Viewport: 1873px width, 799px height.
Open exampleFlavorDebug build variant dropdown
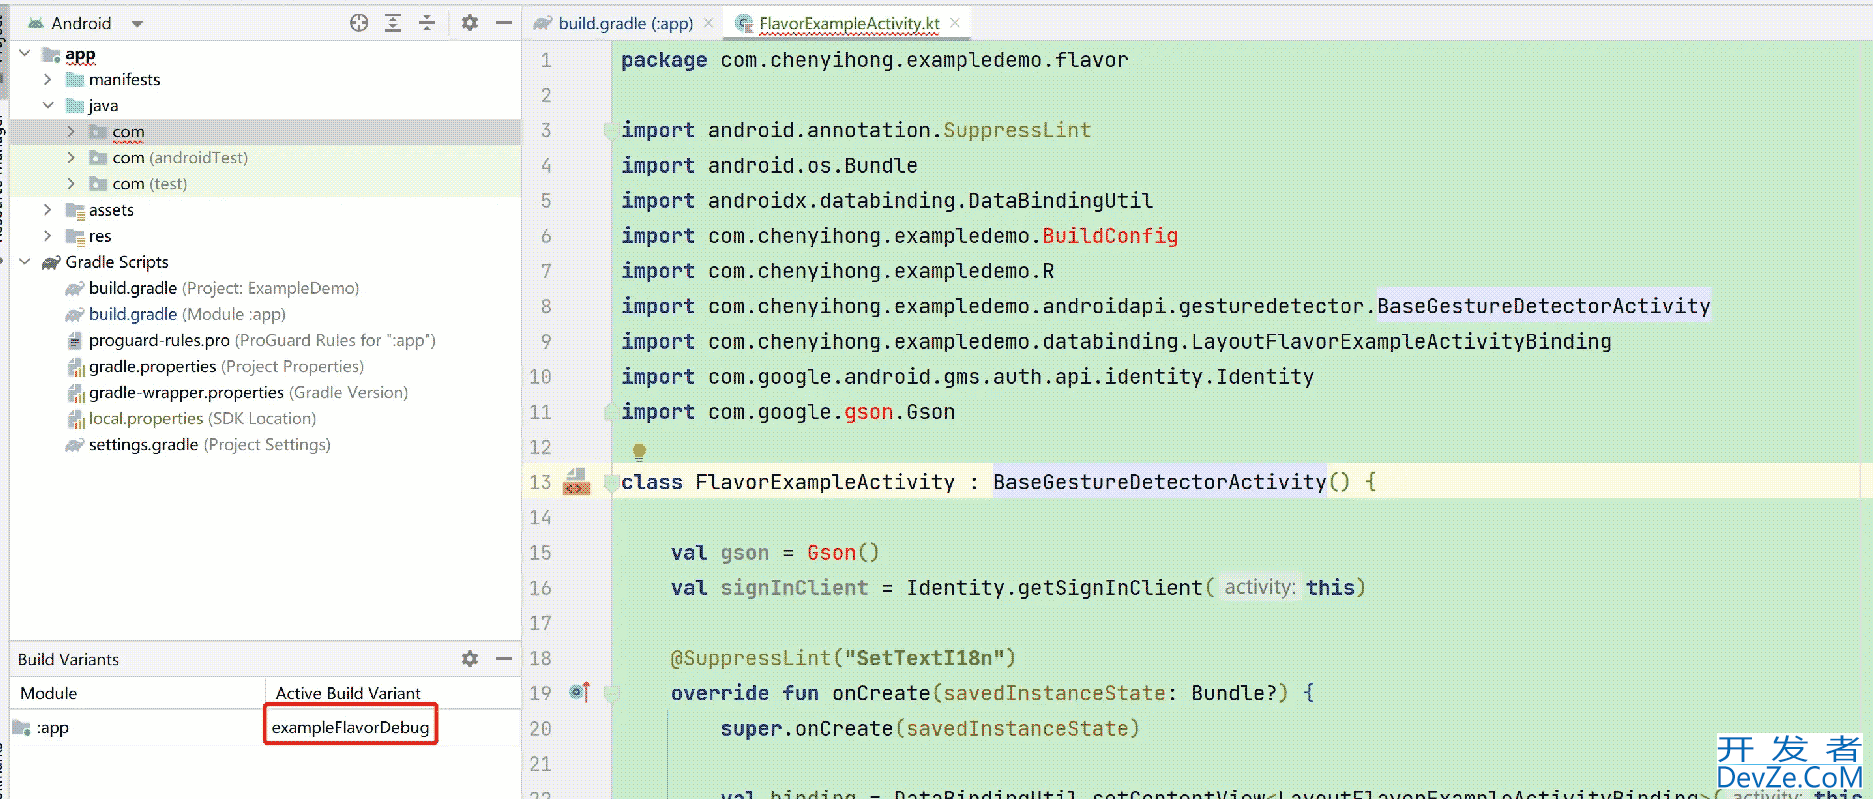pos(350,727)
